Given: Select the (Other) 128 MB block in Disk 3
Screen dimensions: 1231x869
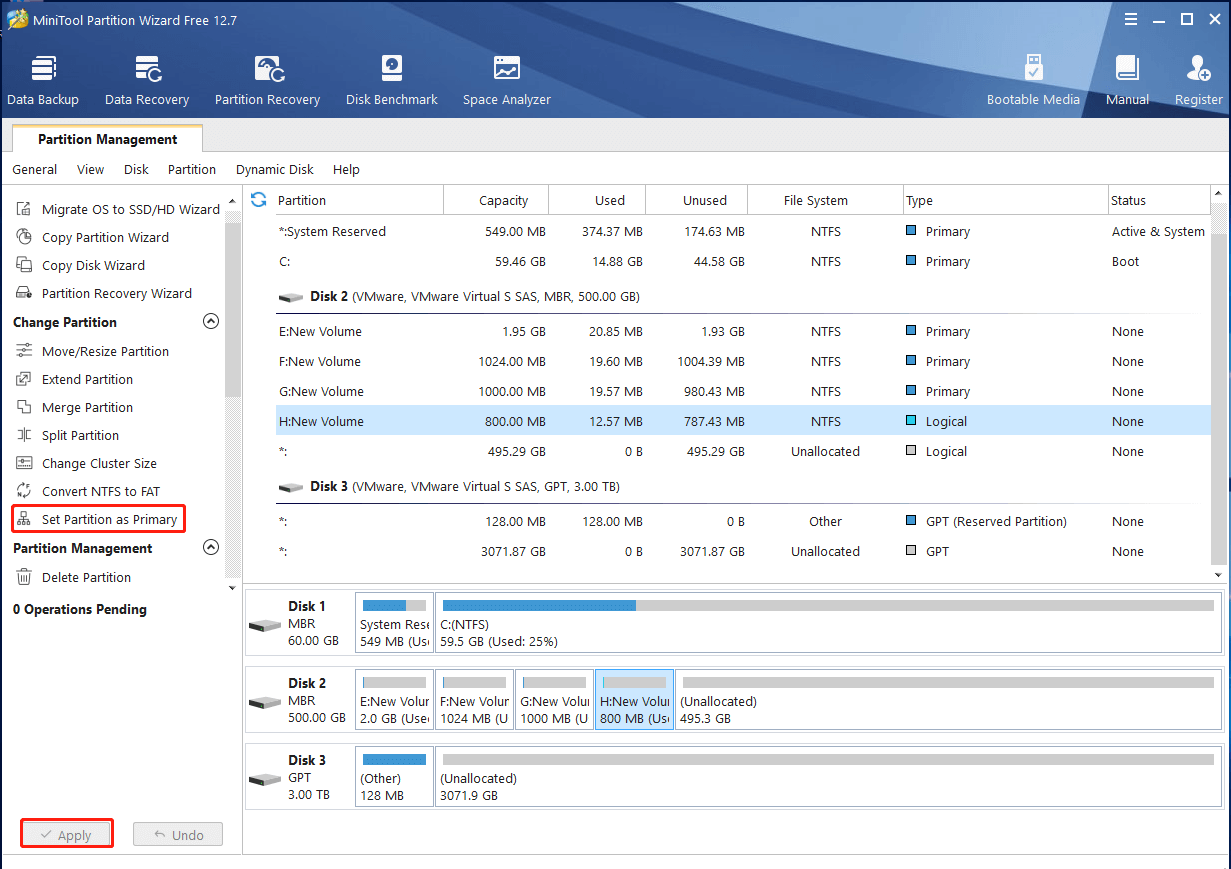Looking at the screenshot, I should pos(395,776).
